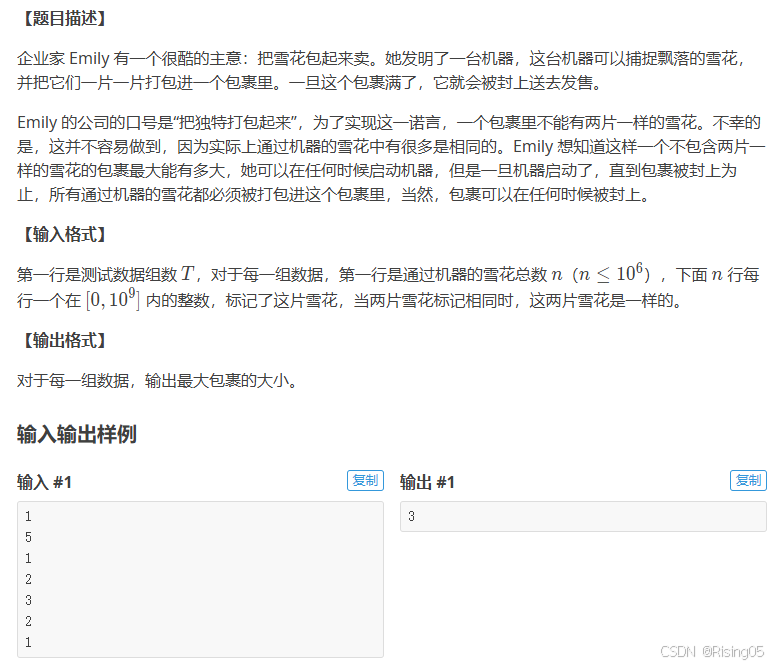778x665 pixels.
Task: Click the sample output box showing 3
Action: coord(584,516)
